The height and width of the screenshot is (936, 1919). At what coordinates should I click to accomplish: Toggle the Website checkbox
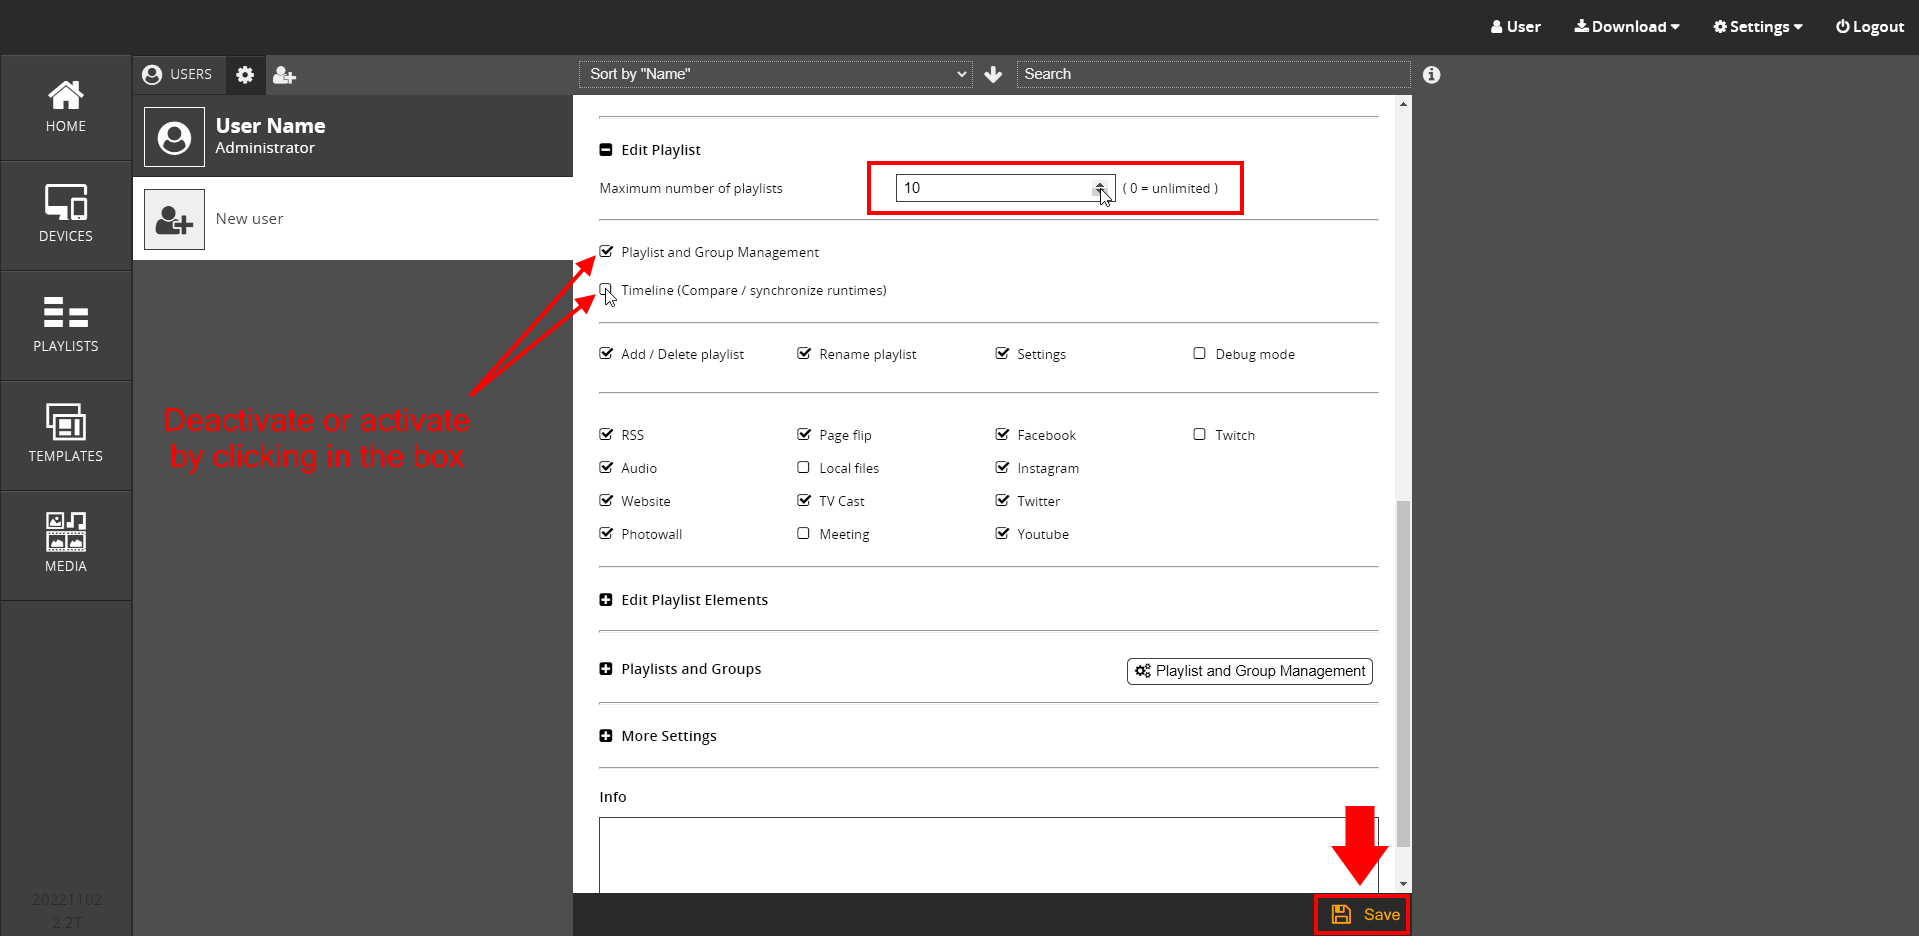pyautogui.click(x=606, y=501)
